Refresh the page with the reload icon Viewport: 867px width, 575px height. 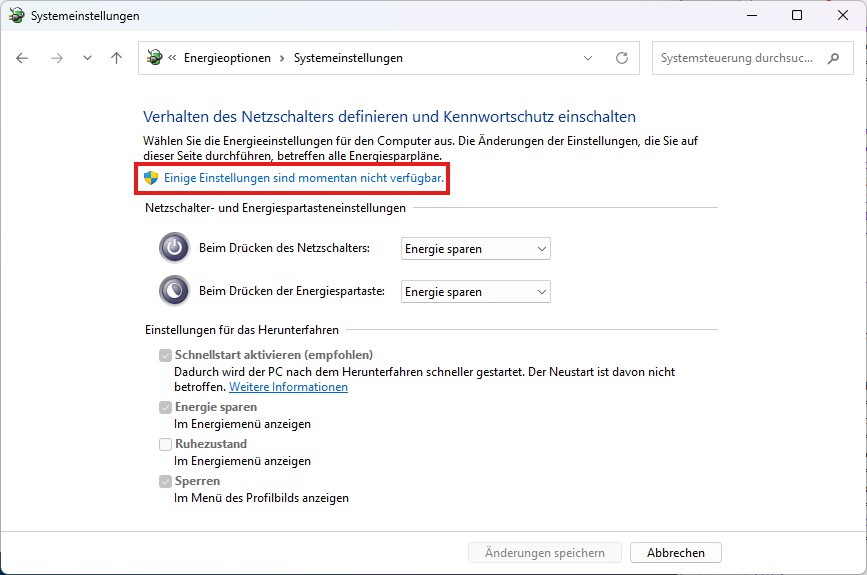pyautogui.click(x=622, y=58)
